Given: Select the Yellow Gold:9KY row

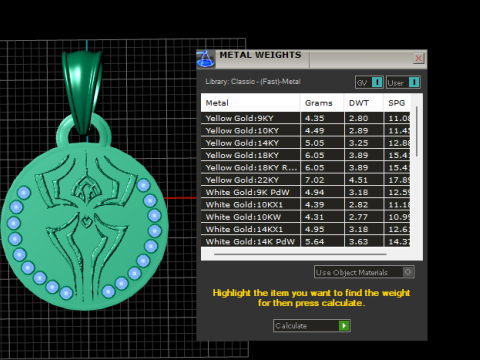Looking at the screenshot, I should [x=306, y=118].
